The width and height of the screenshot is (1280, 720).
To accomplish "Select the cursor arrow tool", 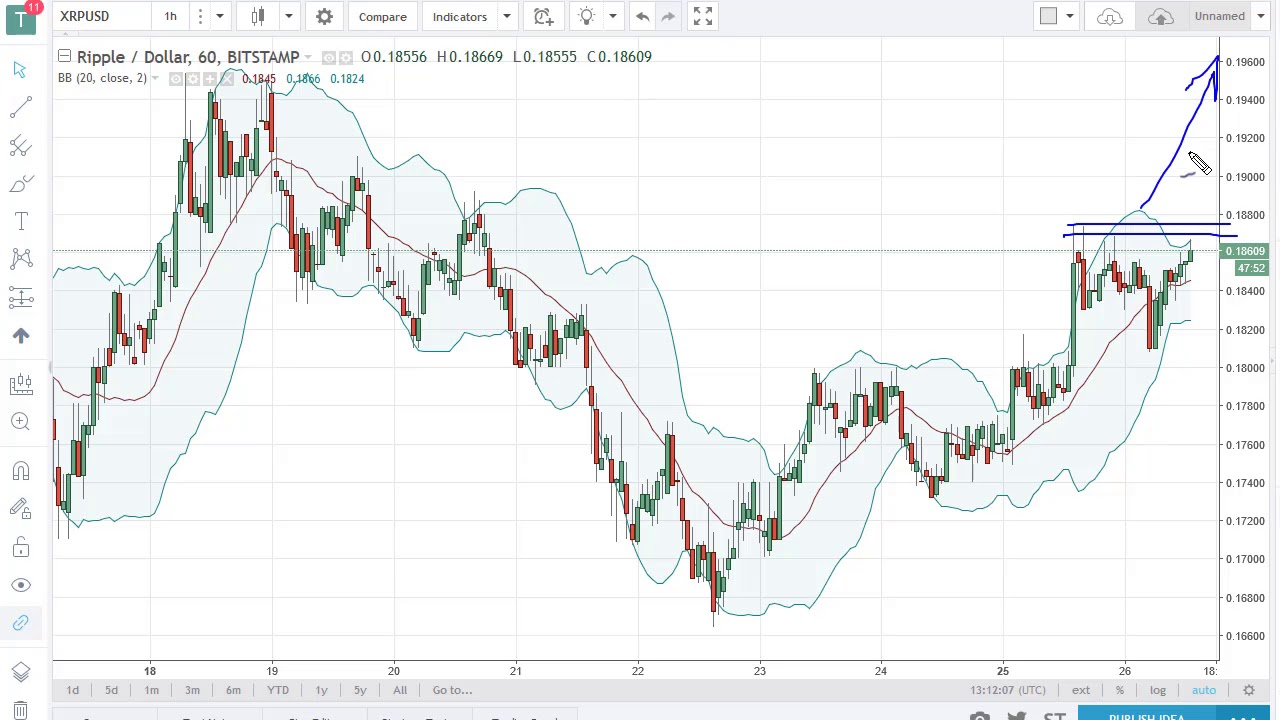I will pyautogui.click(x=20, y=69).
